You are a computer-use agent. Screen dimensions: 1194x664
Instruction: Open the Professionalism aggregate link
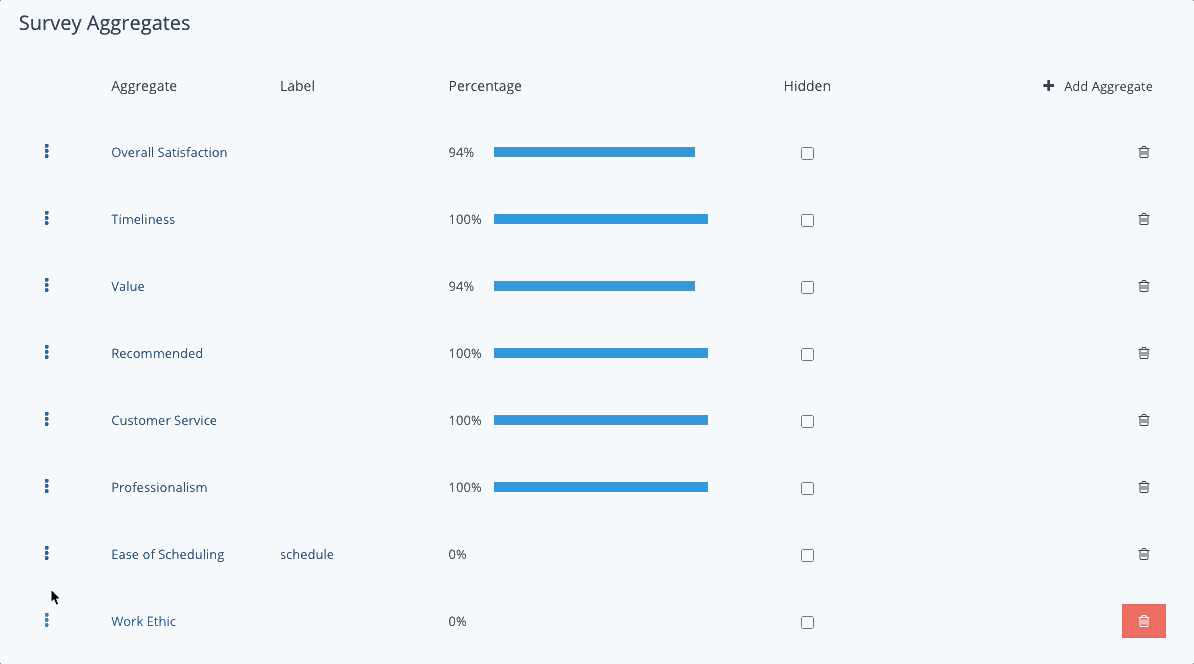point(159,487)
